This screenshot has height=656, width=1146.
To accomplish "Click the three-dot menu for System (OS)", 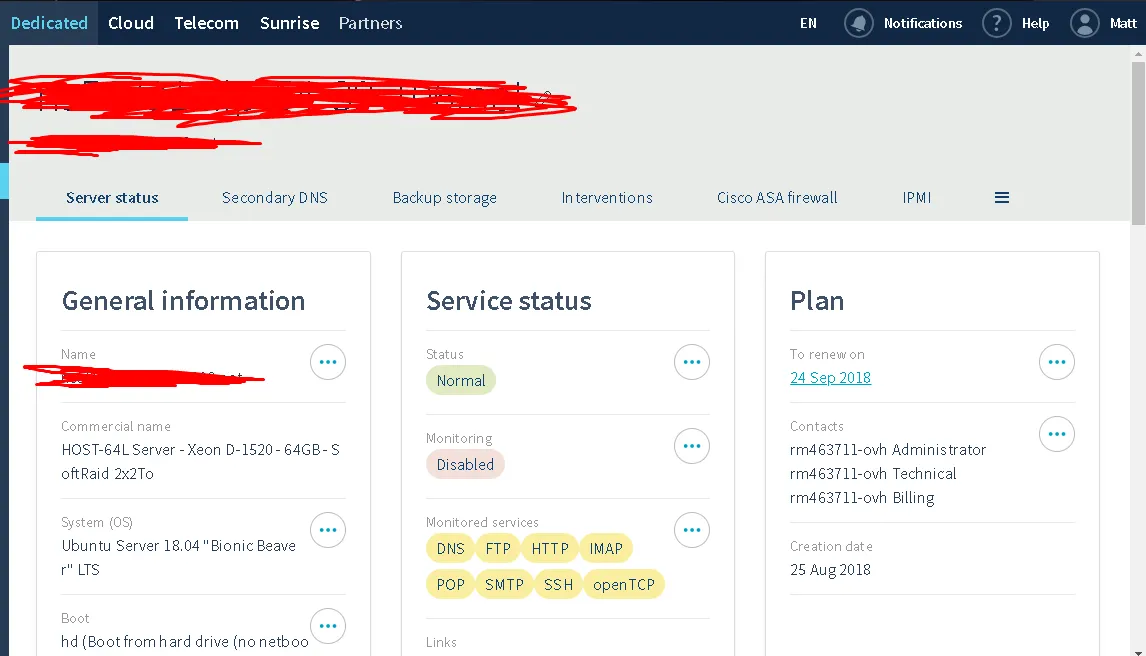I will pos(328,530).
